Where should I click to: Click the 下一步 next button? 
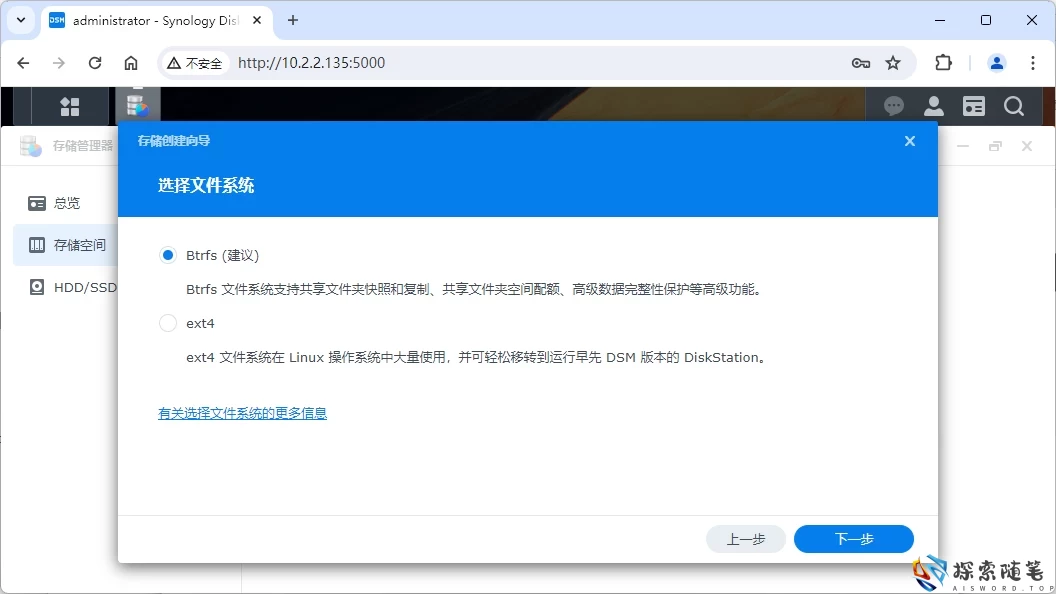pyautogui.click(x=853, y=538)
